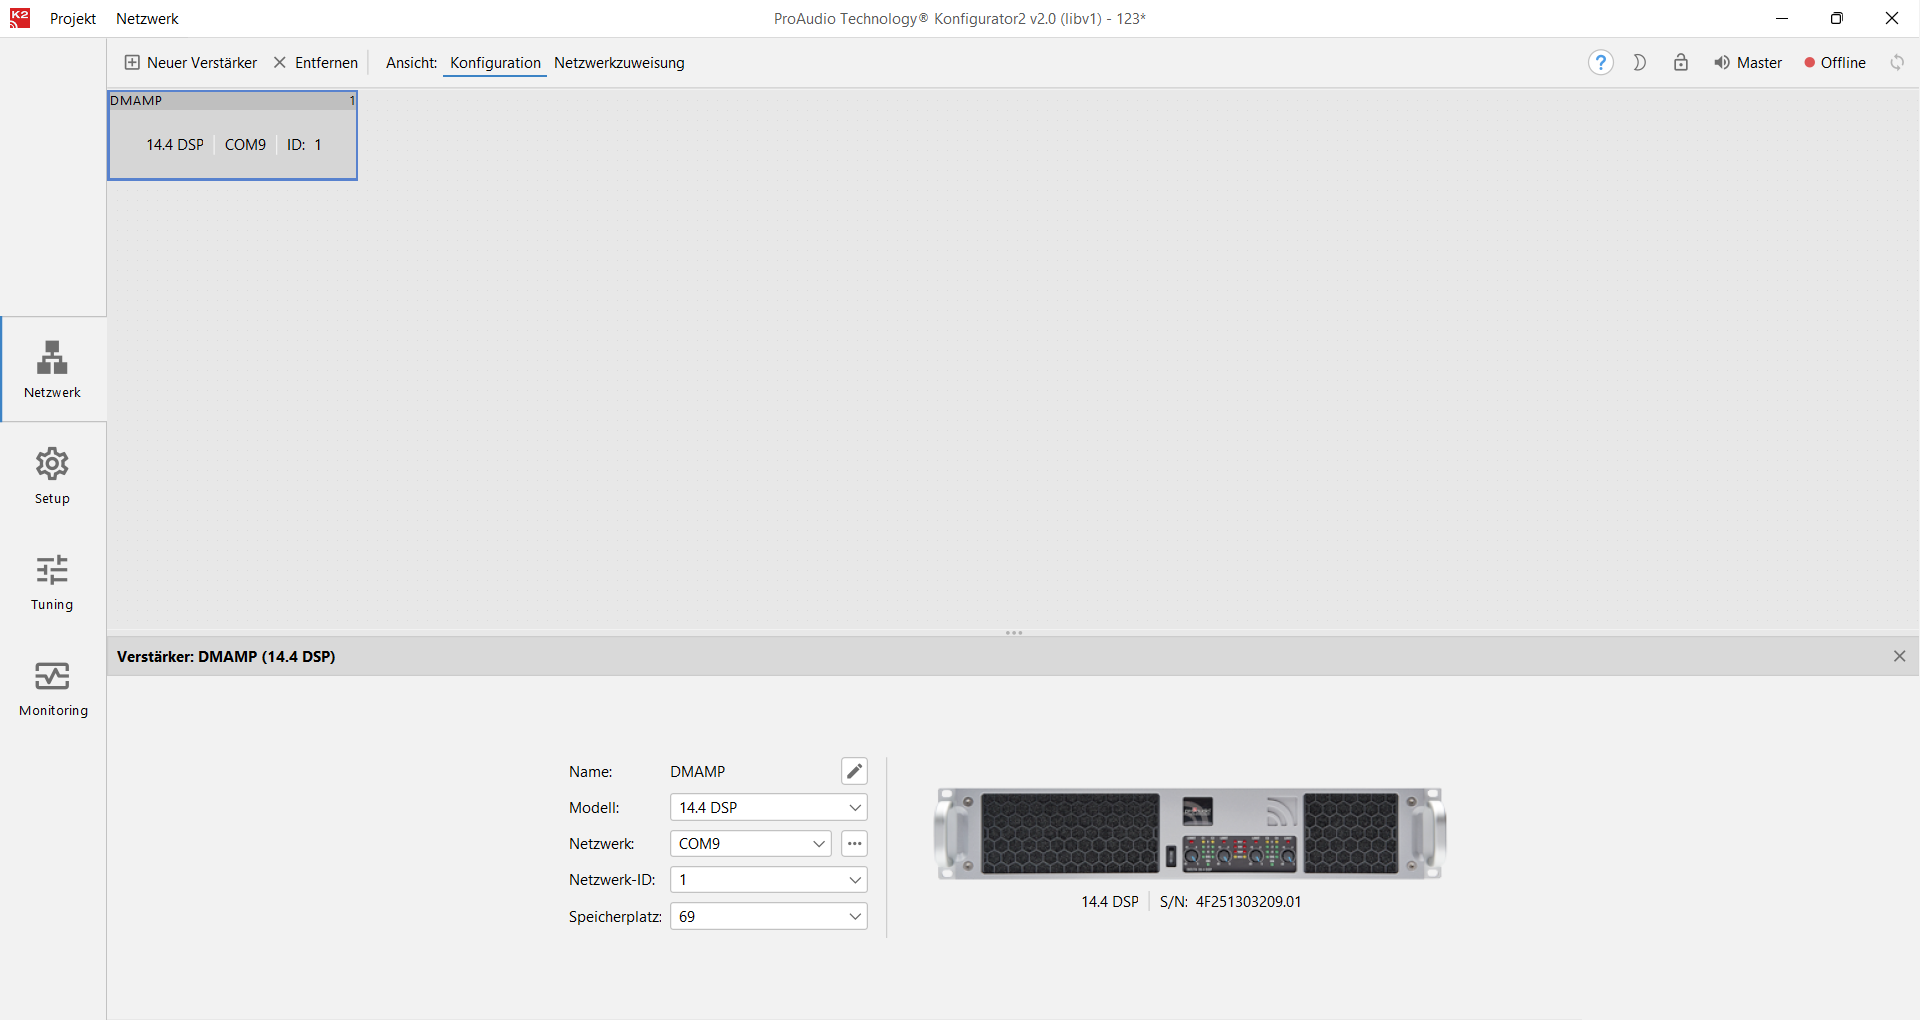Screen dimensions: 1920x1020
Task: Toggle the Offline connection status
Action: [x=1835, y=63]
